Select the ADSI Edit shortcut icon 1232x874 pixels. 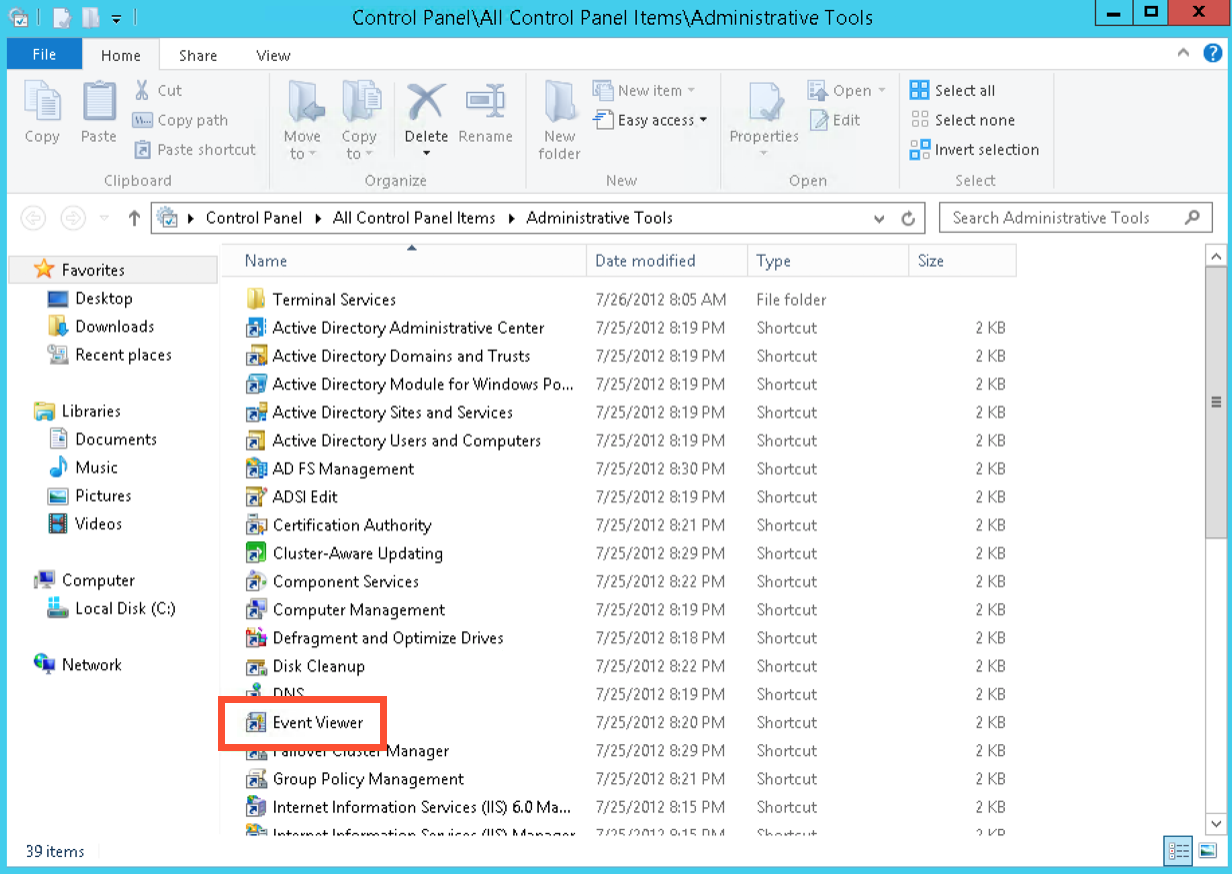(256, 496)
